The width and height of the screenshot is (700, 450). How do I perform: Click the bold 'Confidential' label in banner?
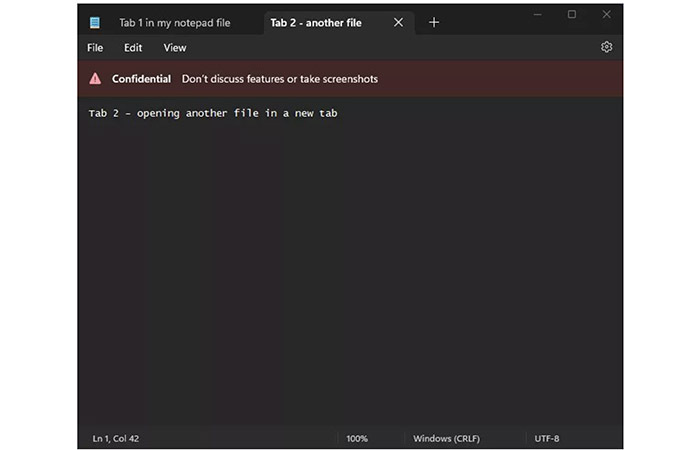pyautogui.click(x=141, y=79)
